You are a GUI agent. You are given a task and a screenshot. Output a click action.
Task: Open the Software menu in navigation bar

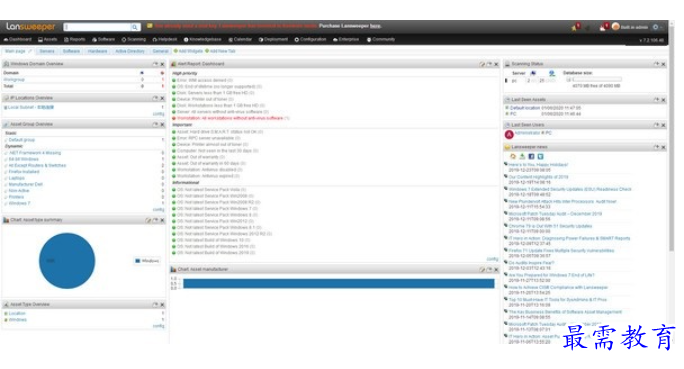point(103,39)
